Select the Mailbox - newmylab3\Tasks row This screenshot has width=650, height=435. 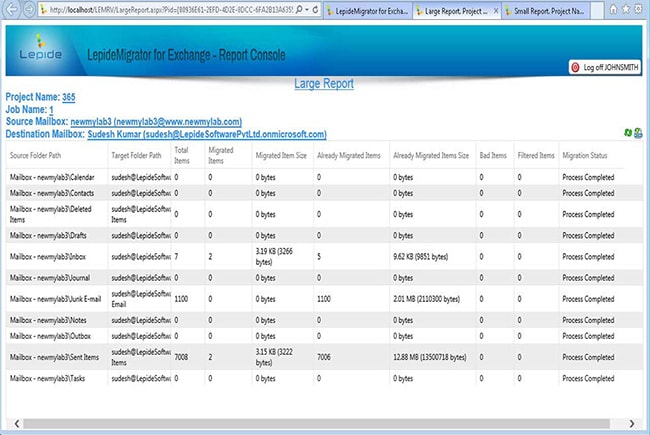324,378
